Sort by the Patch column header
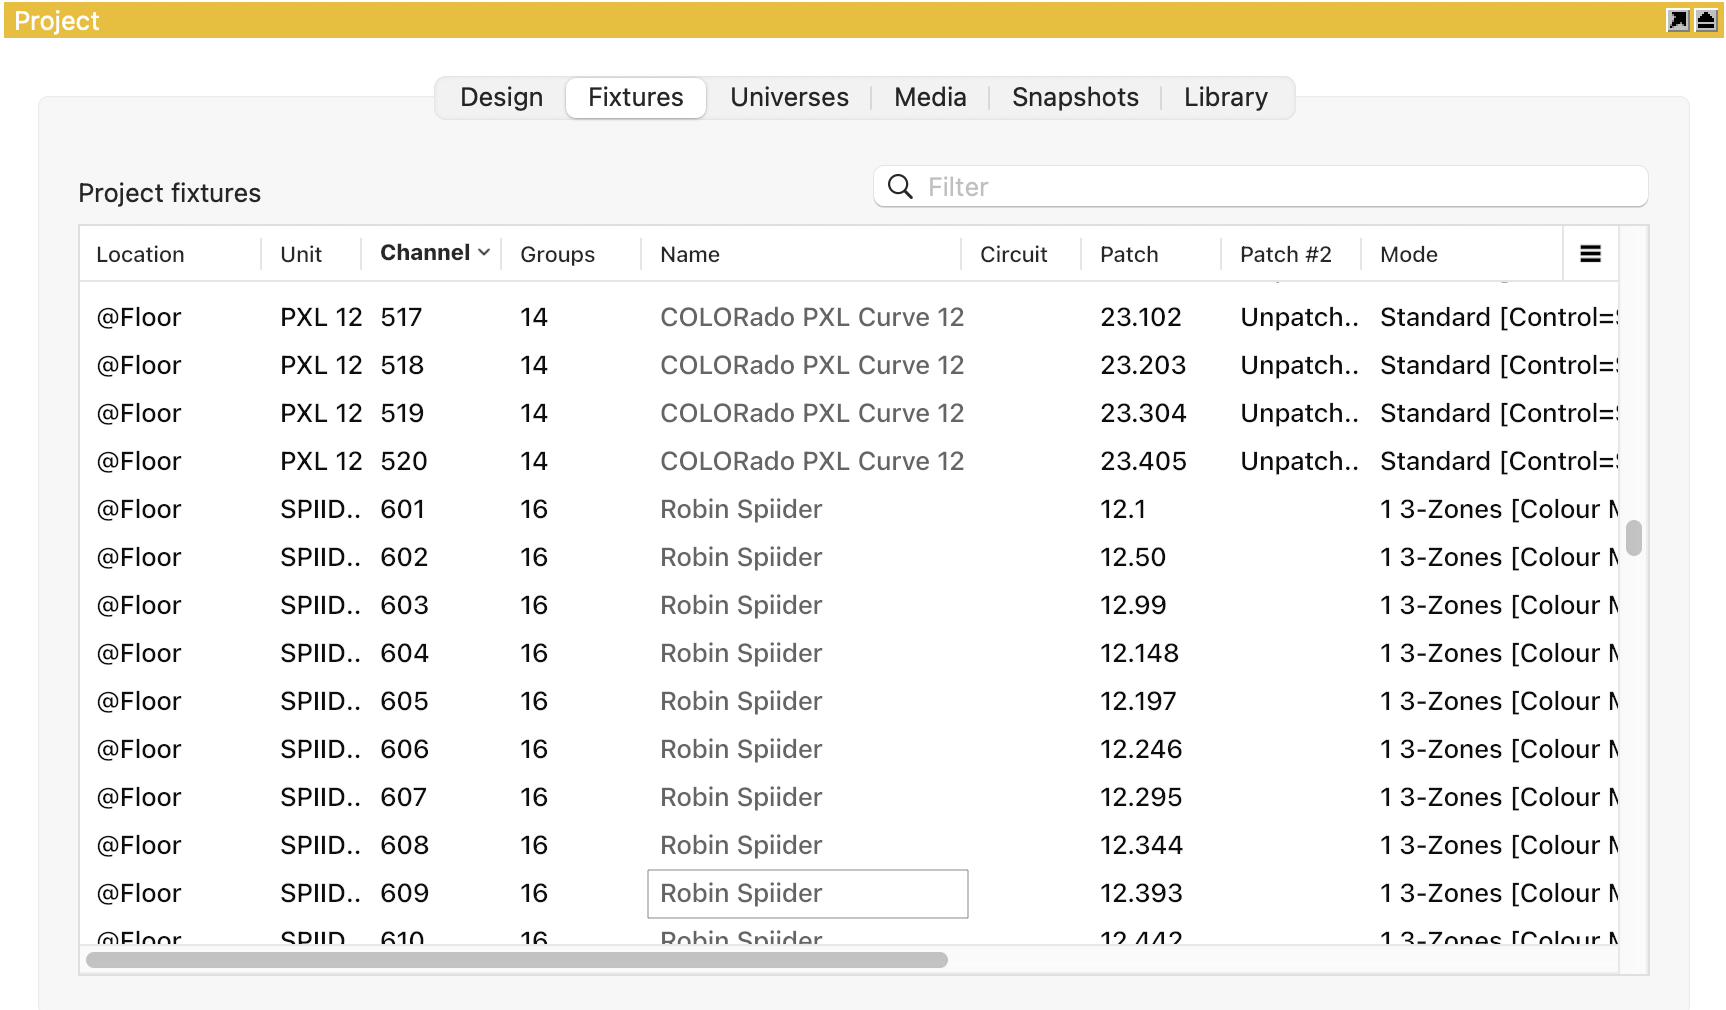 [1129, 255]
